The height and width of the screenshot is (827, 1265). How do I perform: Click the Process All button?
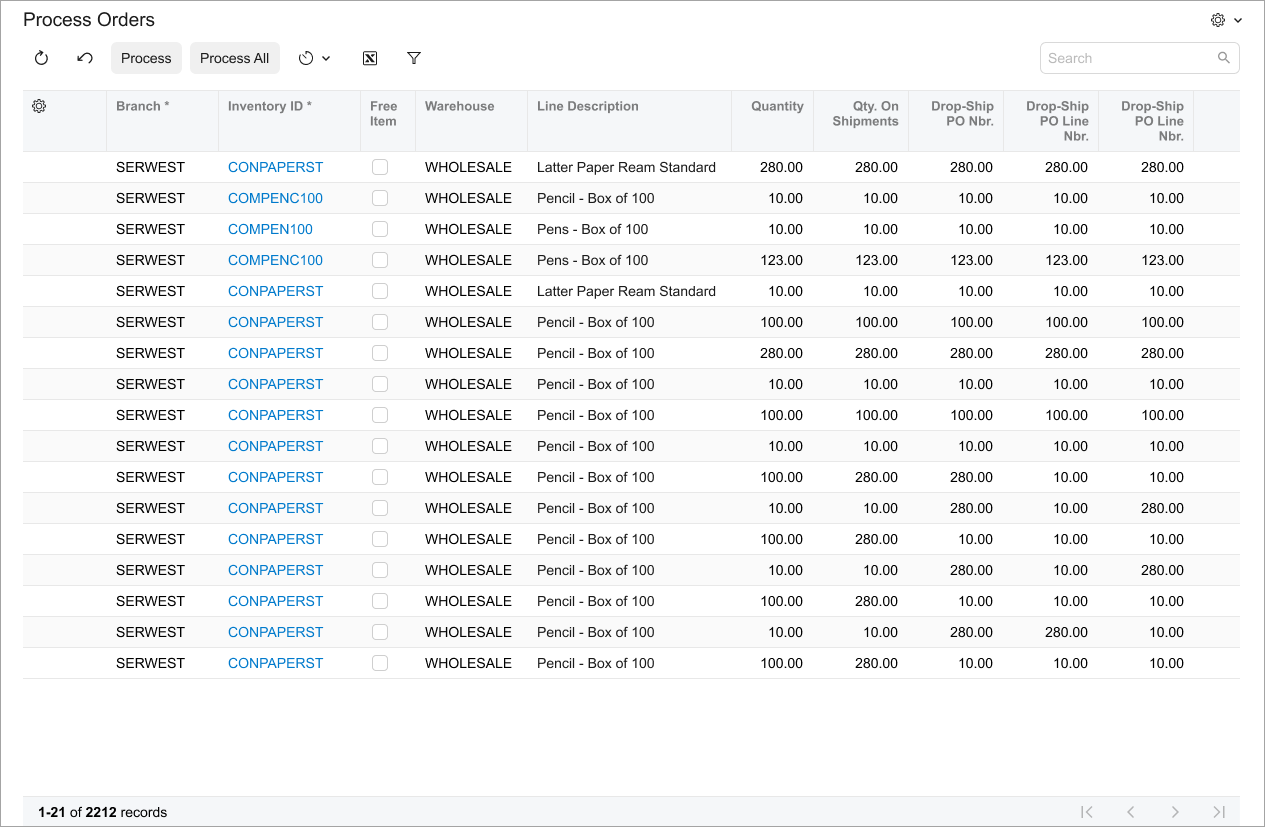tap(234, 58)
